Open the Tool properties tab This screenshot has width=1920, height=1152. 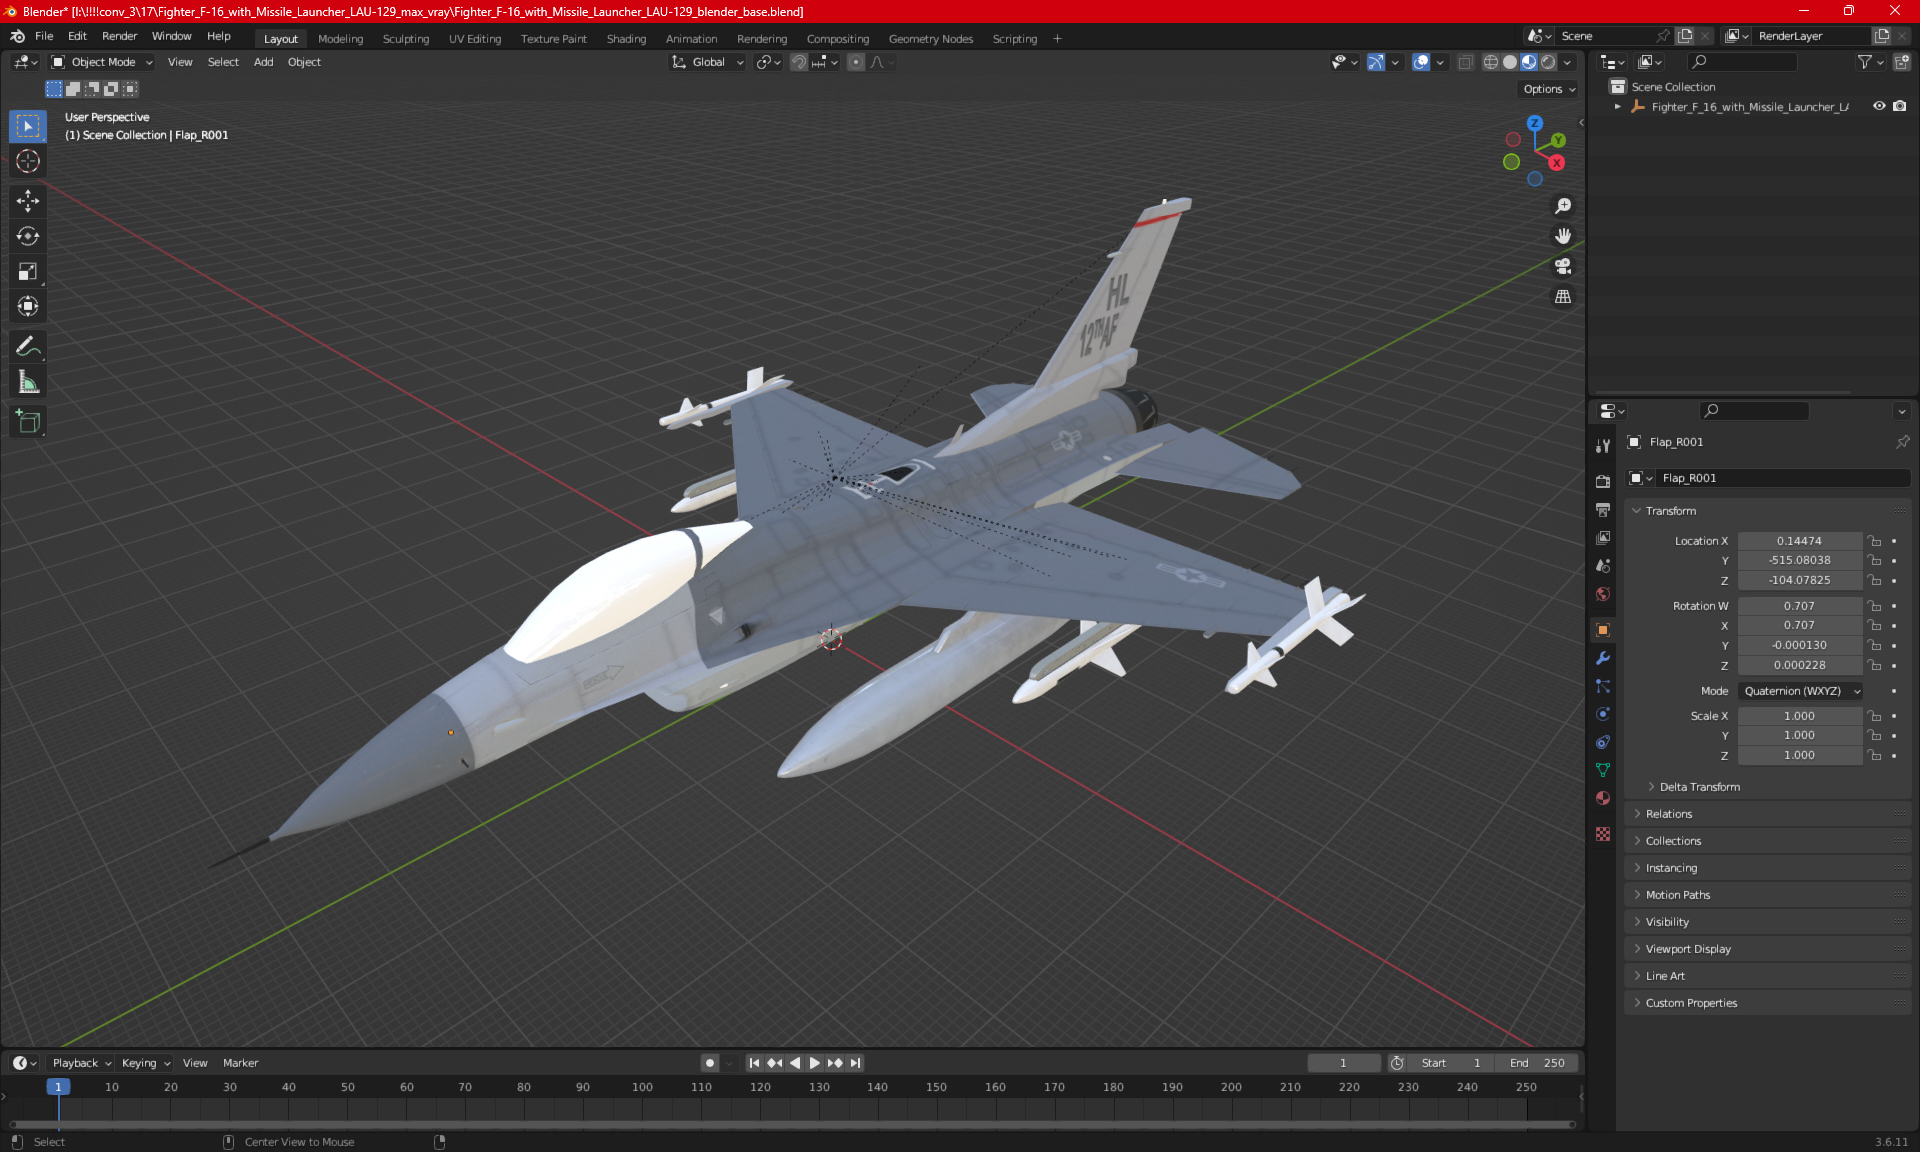(1603, 446)
